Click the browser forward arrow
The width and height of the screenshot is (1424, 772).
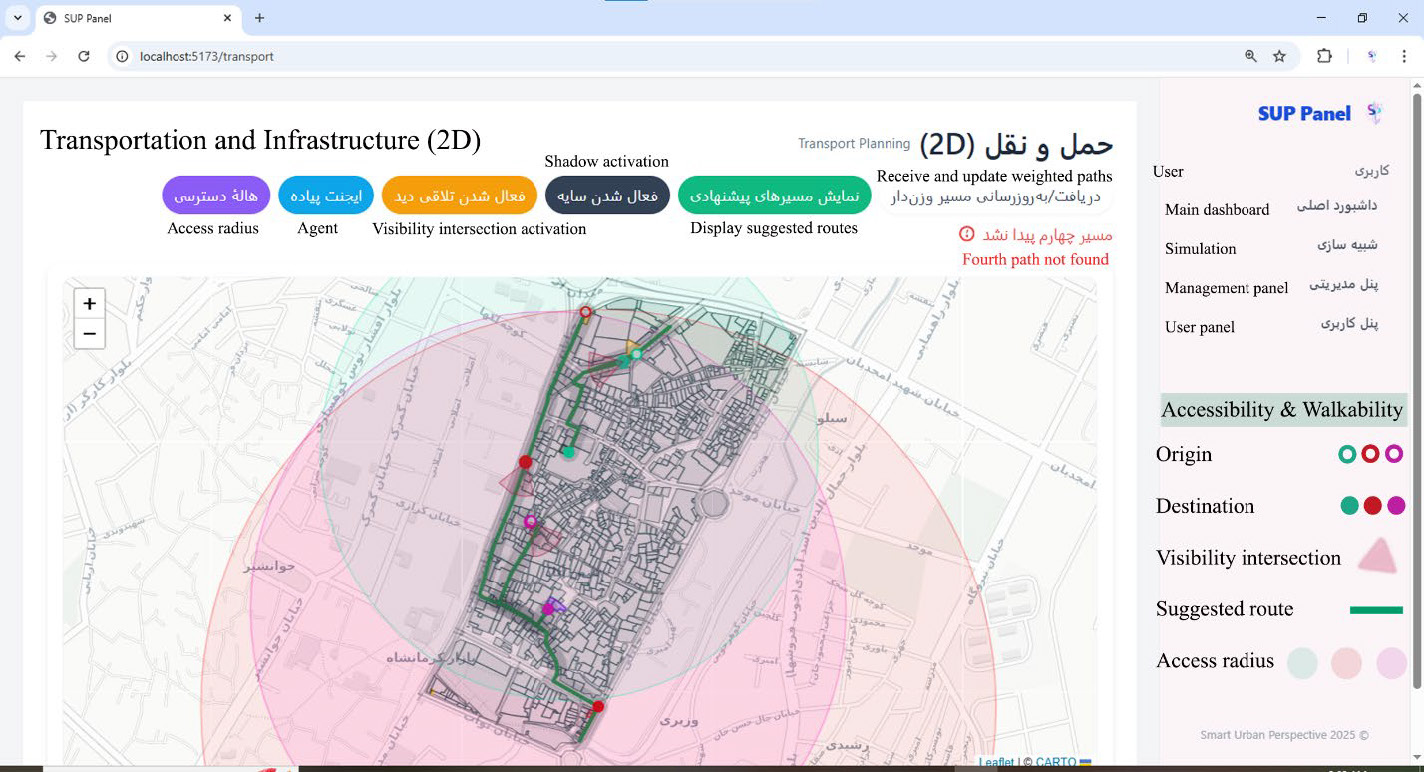click(x=52, y=56)
